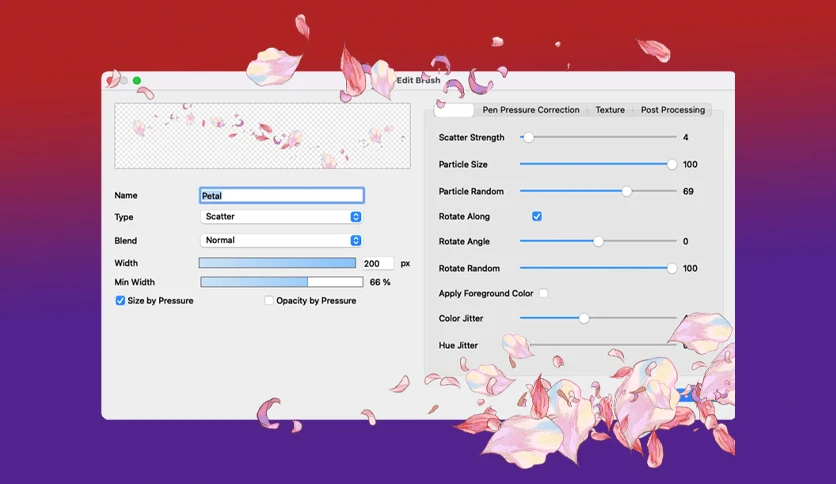Select the first blank-labeled tab

(454, 110)
